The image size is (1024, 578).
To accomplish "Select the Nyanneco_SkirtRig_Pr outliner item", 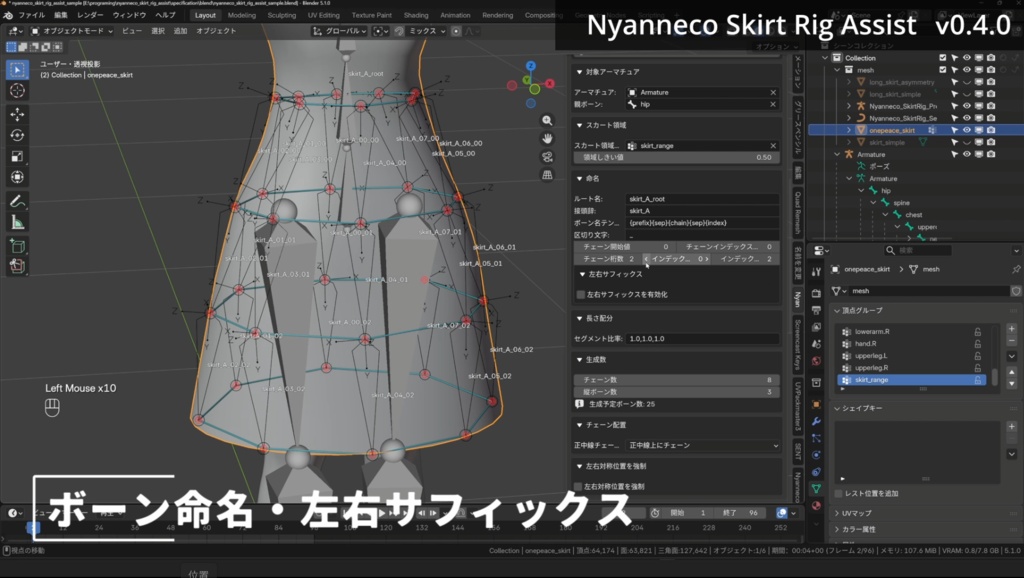I will click(903, 106).
